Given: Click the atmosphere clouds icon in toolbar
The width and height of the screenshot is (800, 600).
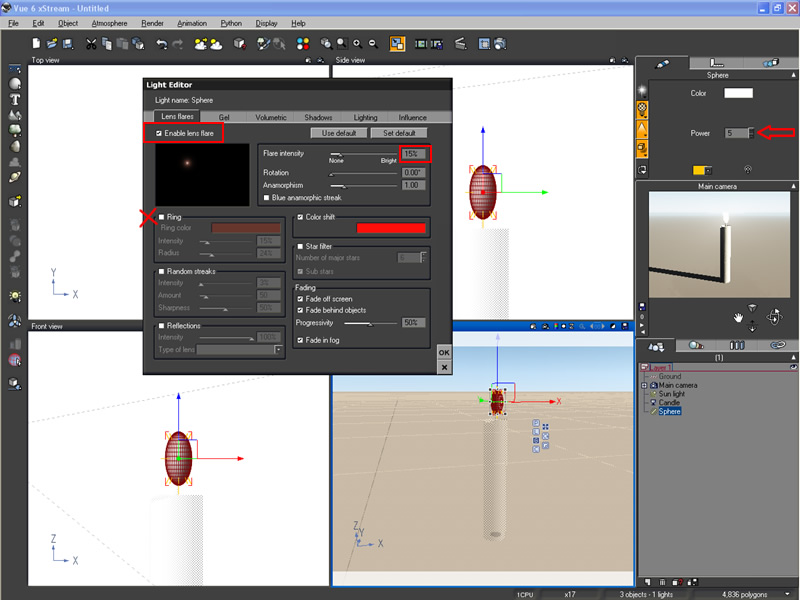Looking at the screenshot, I should [x=216, y=44].
